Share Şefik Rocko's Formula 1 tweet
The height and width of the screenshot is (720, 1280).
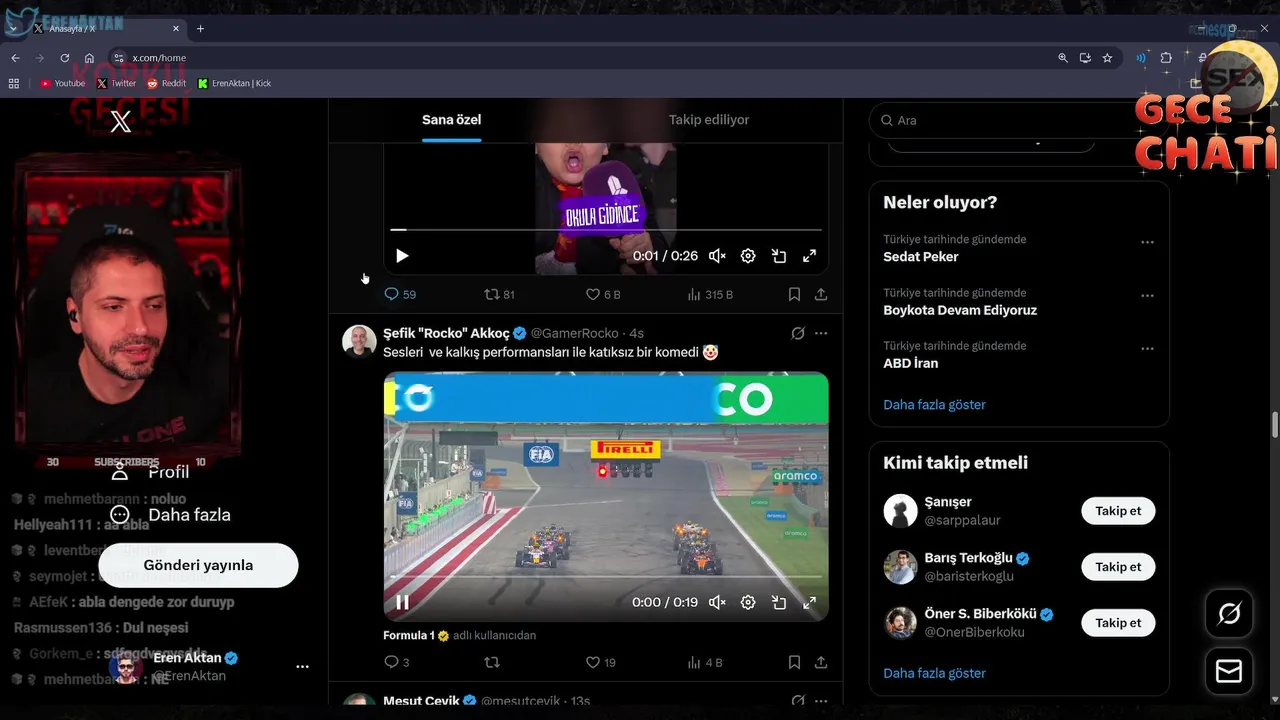coord(821,662)
